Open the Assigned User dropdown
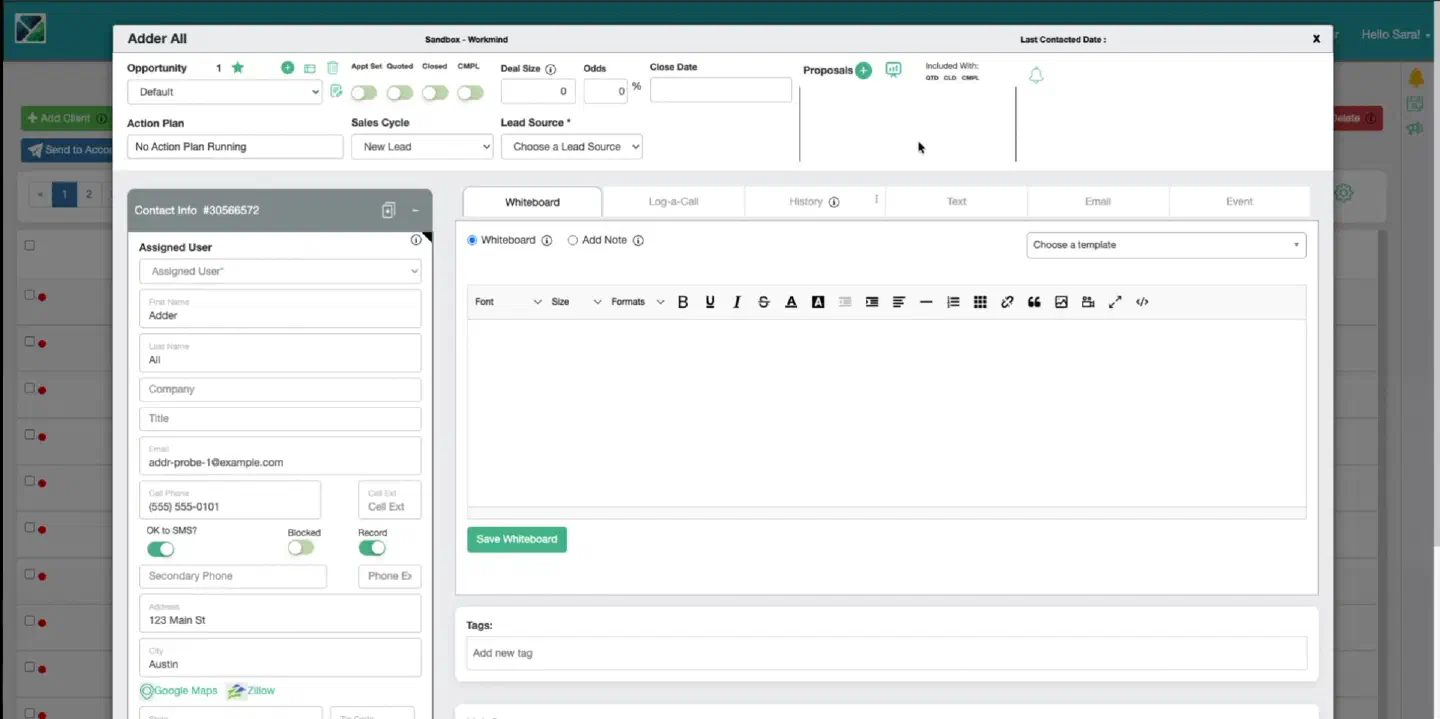The height and width of the screenshot is (719, 1440). [x=280, y=271]
